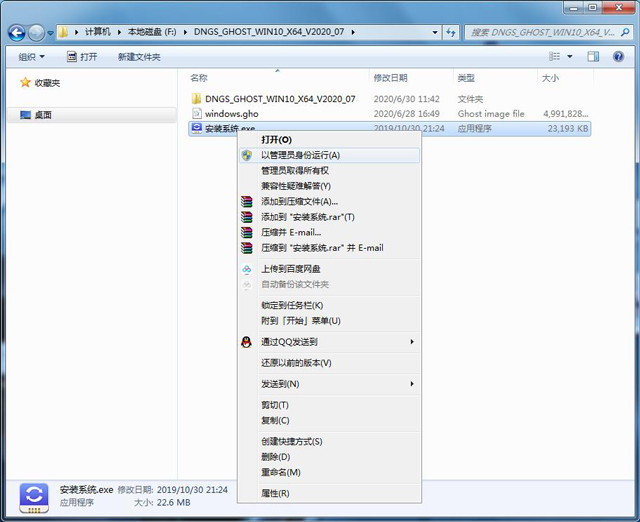Viewport: 640px width, 522px height.
Task: Expand arrow after 计算机 in address bar
Action: coord(119,32)
